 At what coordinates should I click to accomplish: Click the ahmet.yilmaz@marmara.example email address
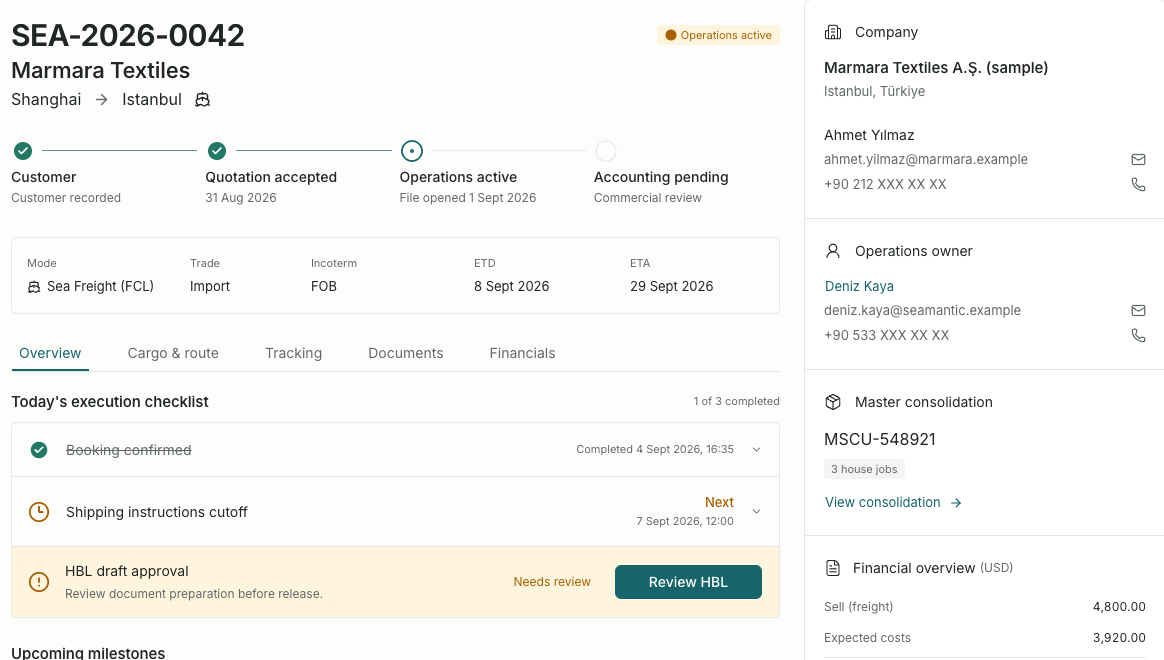926,160
